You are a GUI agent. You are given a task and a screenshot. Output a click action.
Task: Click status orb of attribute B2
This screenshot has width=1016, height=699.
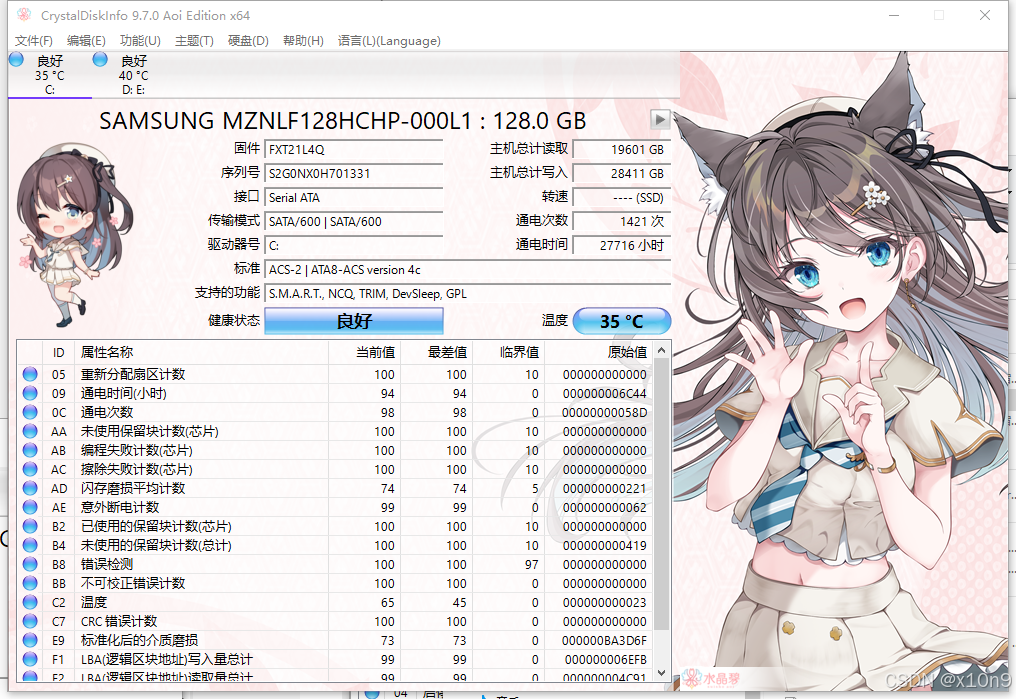(x=30, y=526)
